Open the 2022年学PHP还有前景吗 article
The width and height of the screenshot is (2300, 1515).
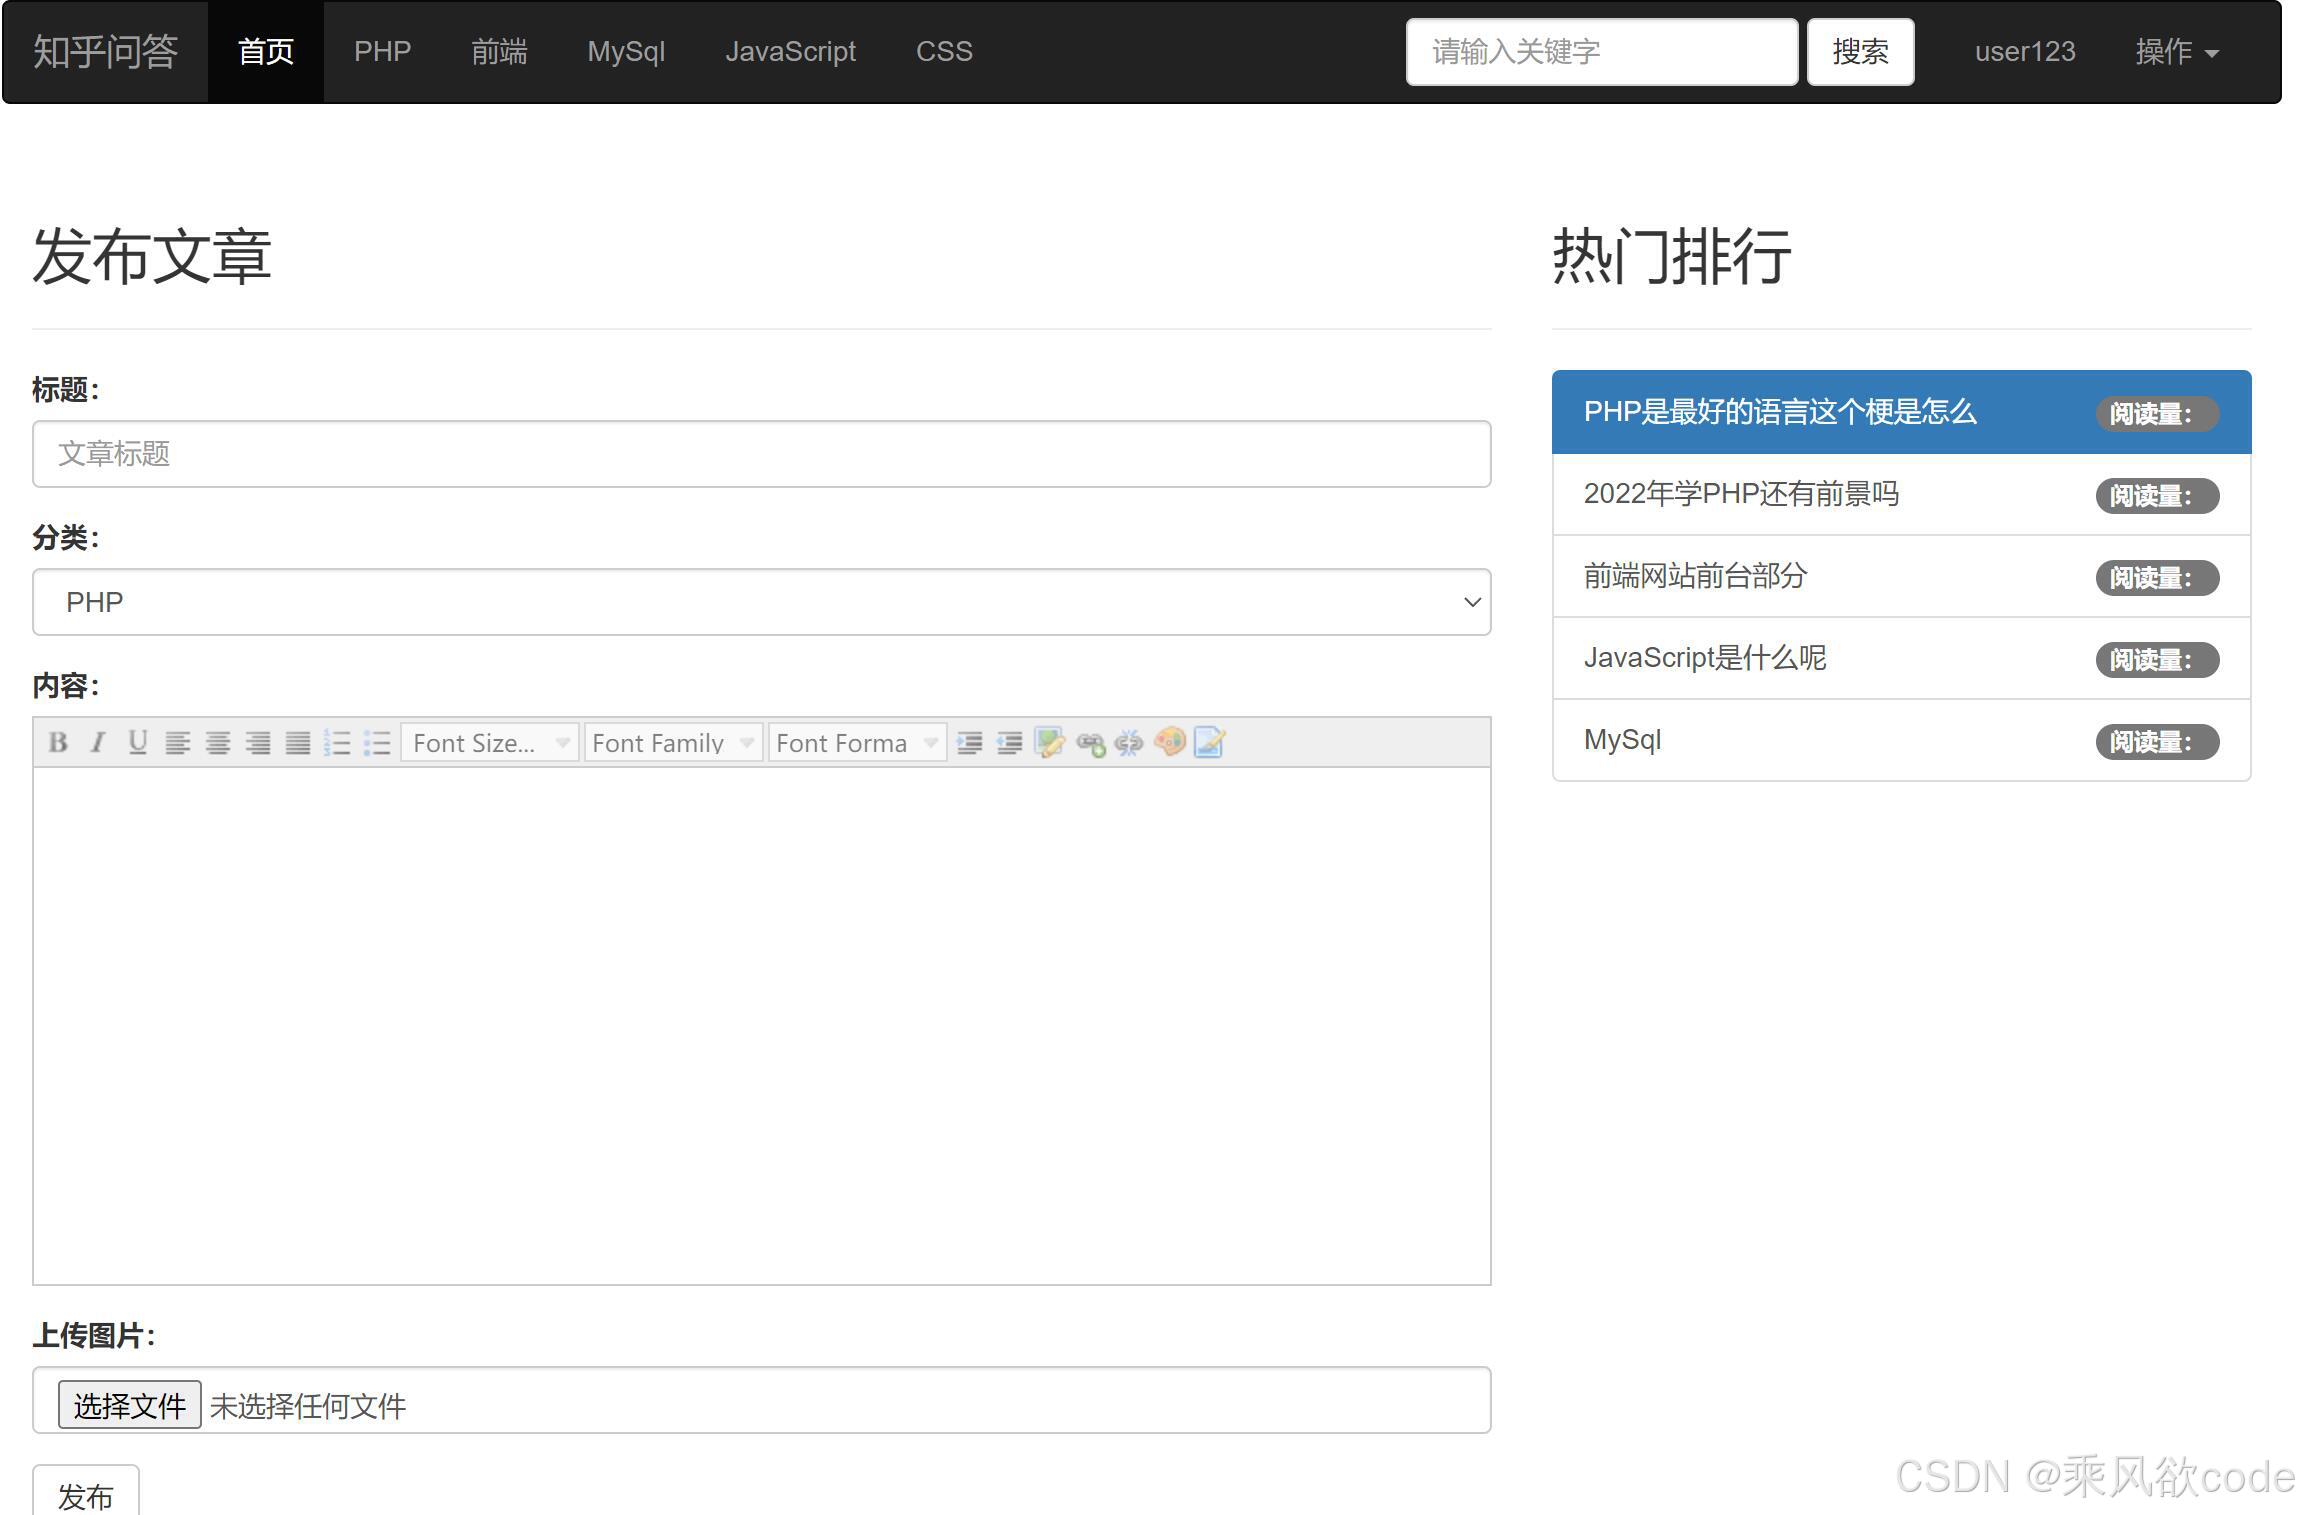pos(1742,494)
